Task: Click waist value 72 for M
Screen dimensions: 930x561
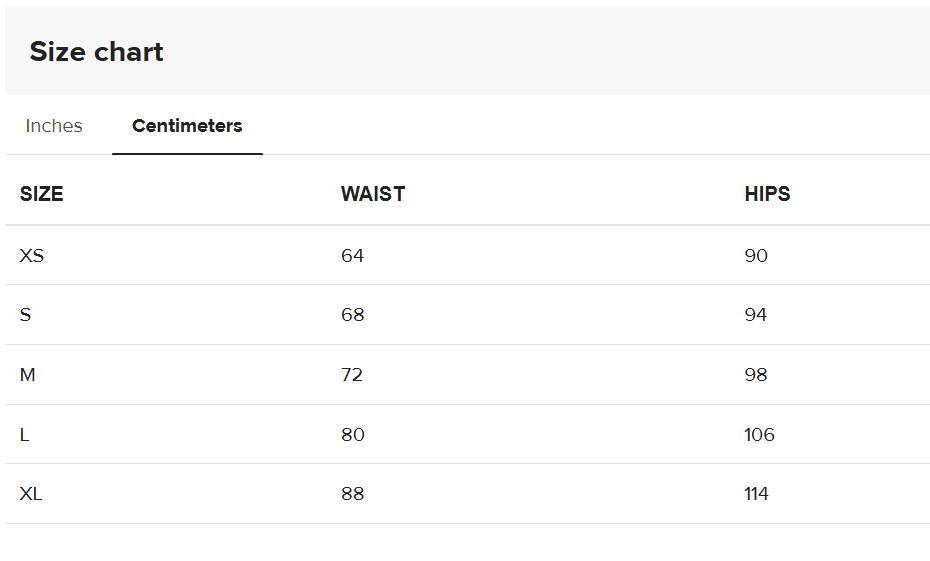Action: click(352, 375)
